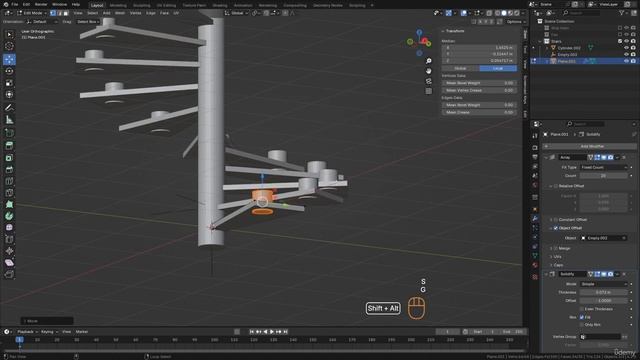Select the Smooth tool
The height and width of the screenshot is (360, 640).
coord(9,228)
